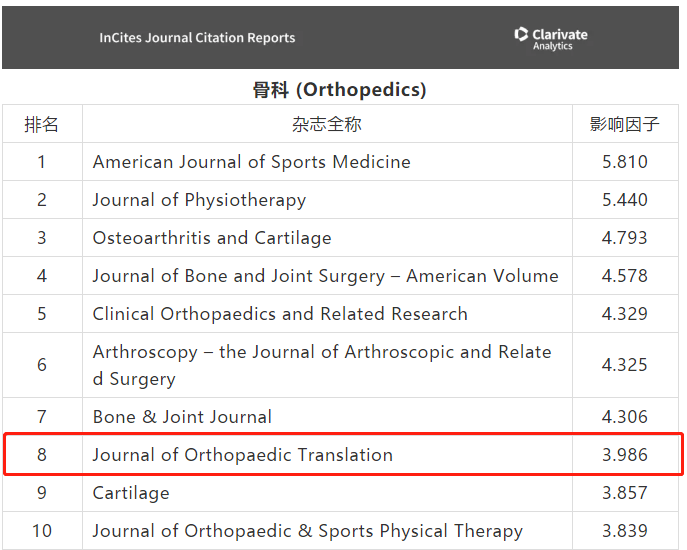Image resolution: width=687 pixels, height=550 pixels.
Task: Open Journal of Orthopaedic & Sports Physical Therapy
Action: pyautogui.click(x=307, y=531)
